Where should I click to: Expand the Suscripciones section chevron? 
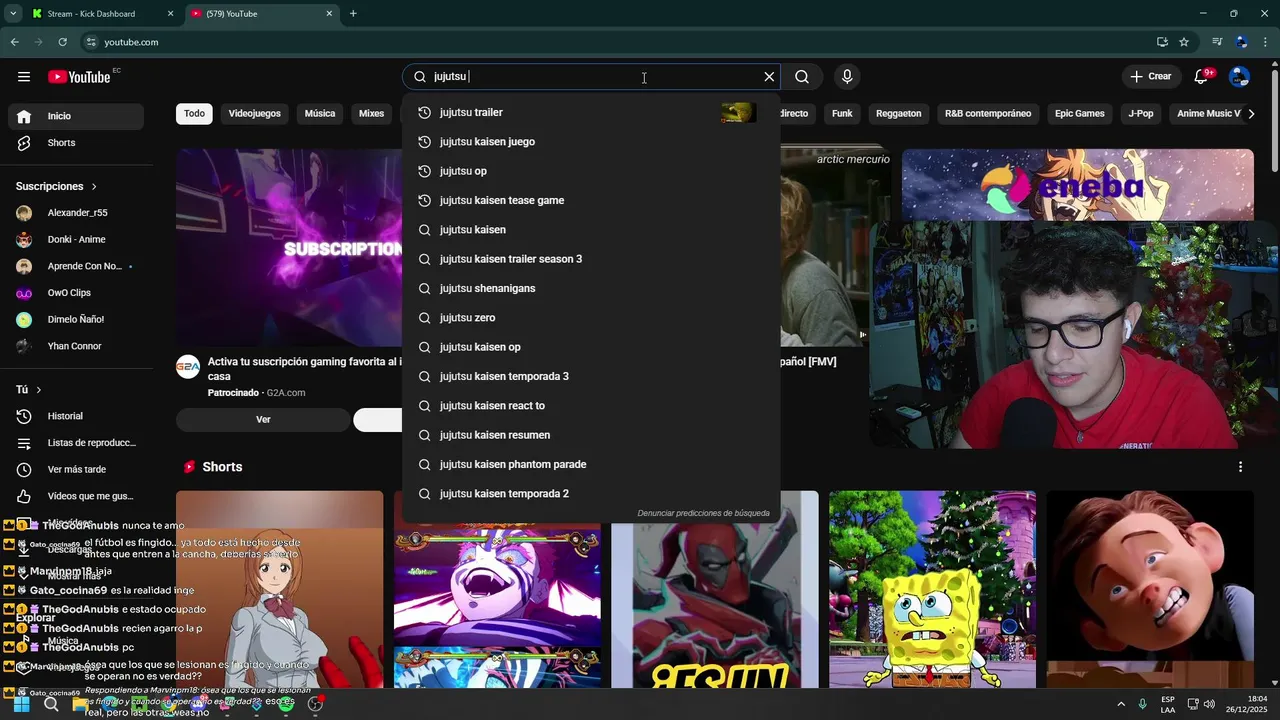pos(94,187)
